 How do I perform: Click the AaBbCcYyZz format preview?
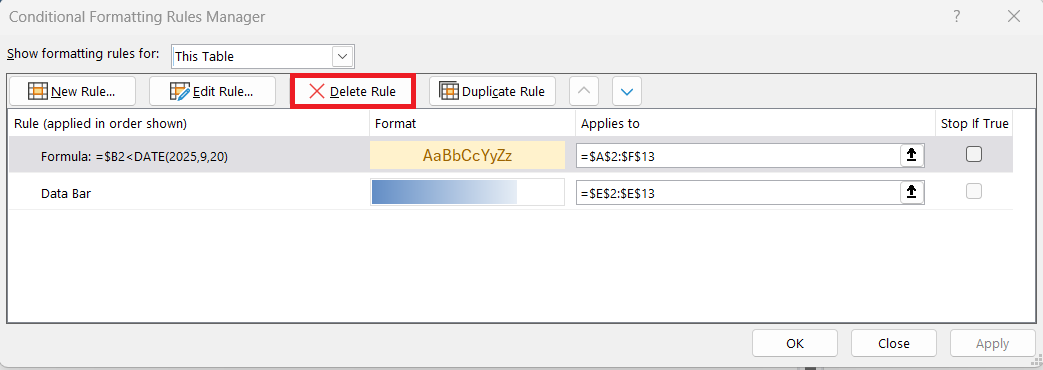468,155
